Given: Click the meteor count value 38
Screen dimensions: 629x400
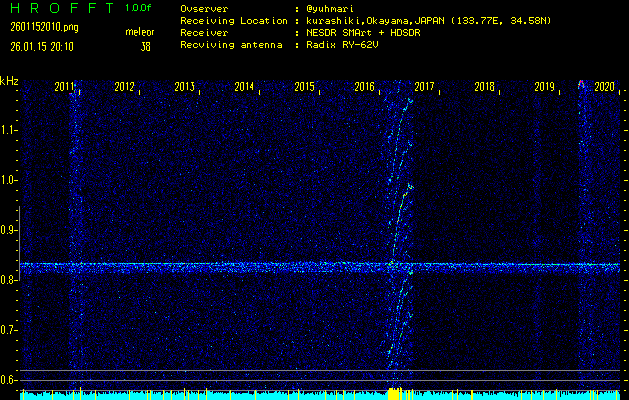Looking at the screenshot, I should point(146,46).
